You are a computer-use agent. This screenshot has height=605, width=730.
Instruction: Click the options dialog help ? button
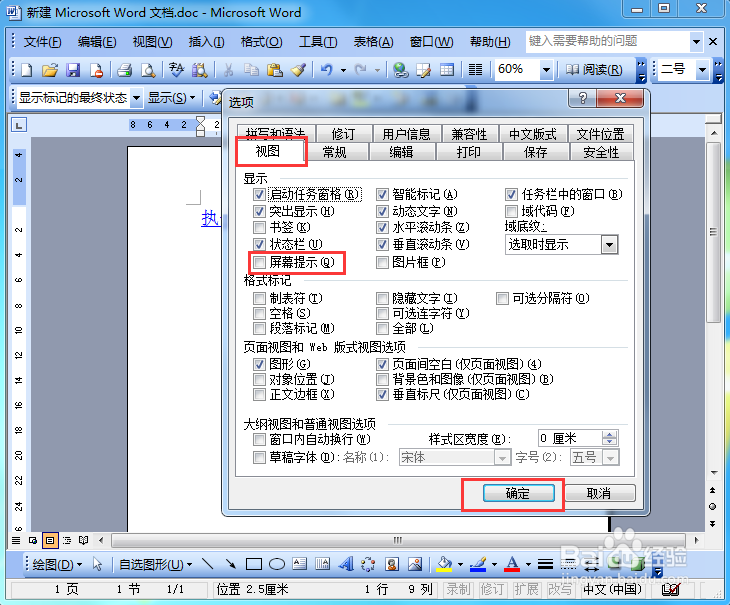coord(582,98)
